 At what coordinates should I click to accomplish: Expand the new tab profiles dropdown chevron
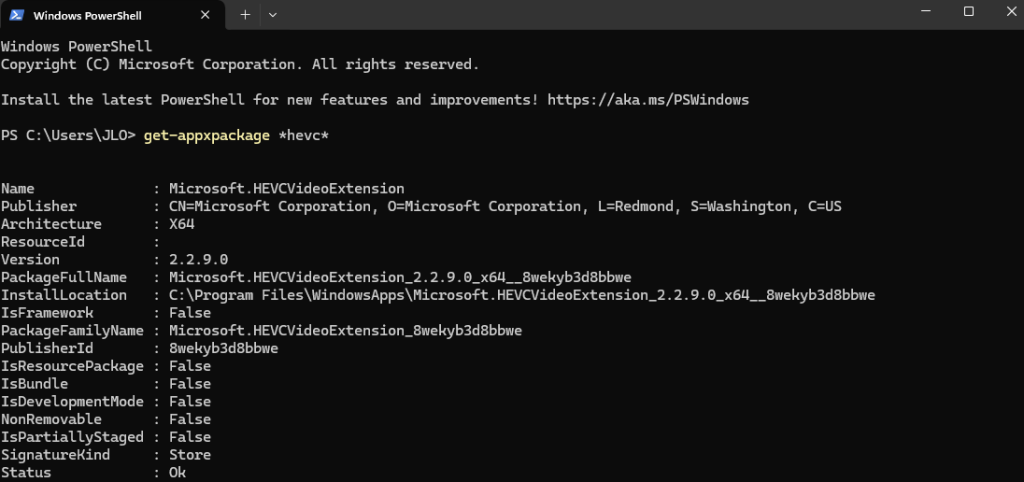pyautogui.click(x=273, y=14)
